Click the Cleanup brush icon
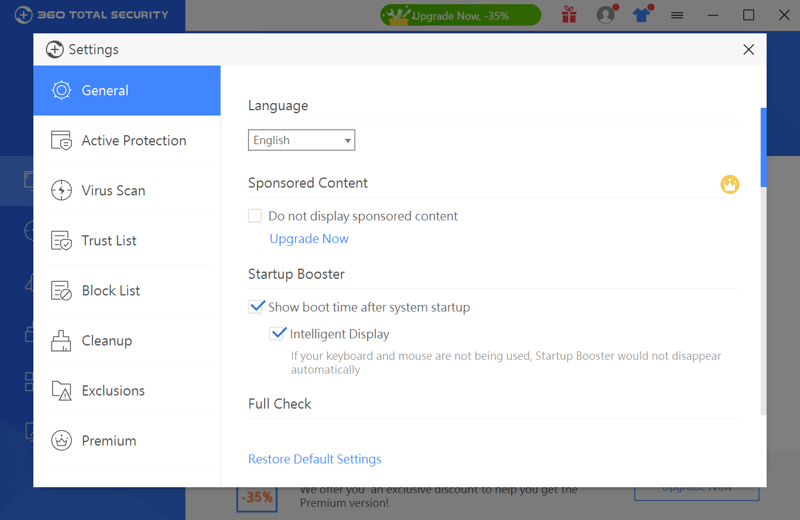The image size is (800, 520). [x=61, y=340]
